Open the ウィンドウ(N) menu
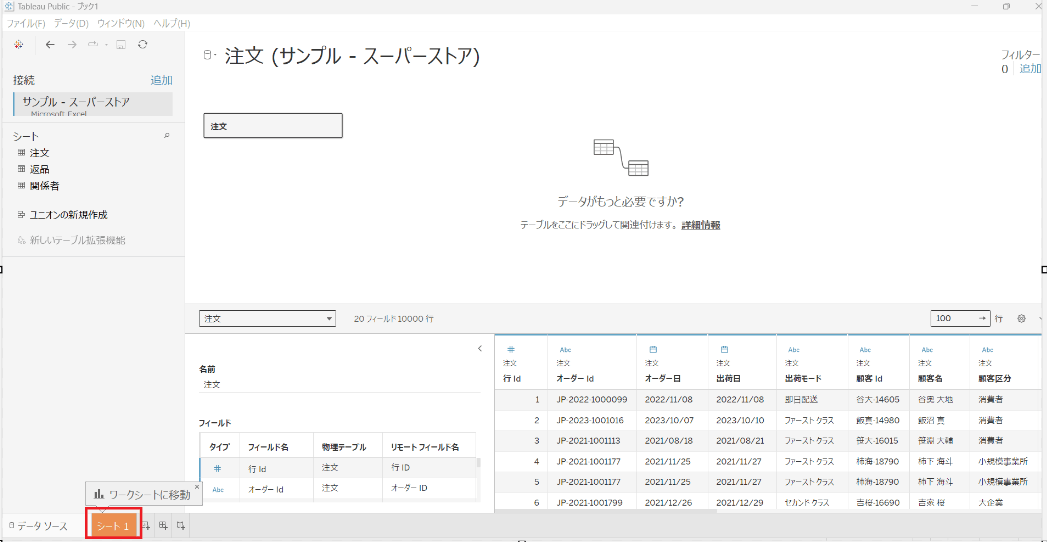This screenshot has width=1047, height=542. click(121, 23)
